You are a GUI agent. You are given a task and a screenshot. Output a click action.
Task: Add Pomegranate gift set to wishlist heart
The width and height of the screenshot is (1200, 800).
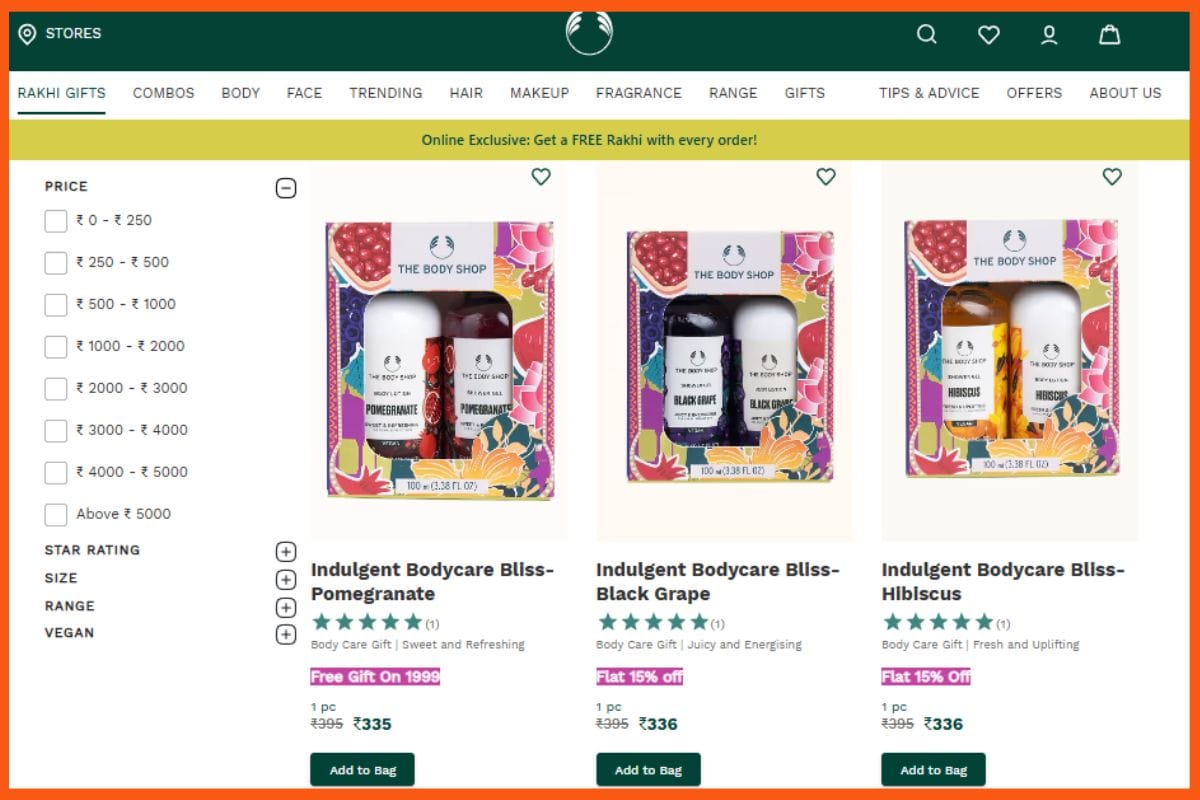point(541,176)
